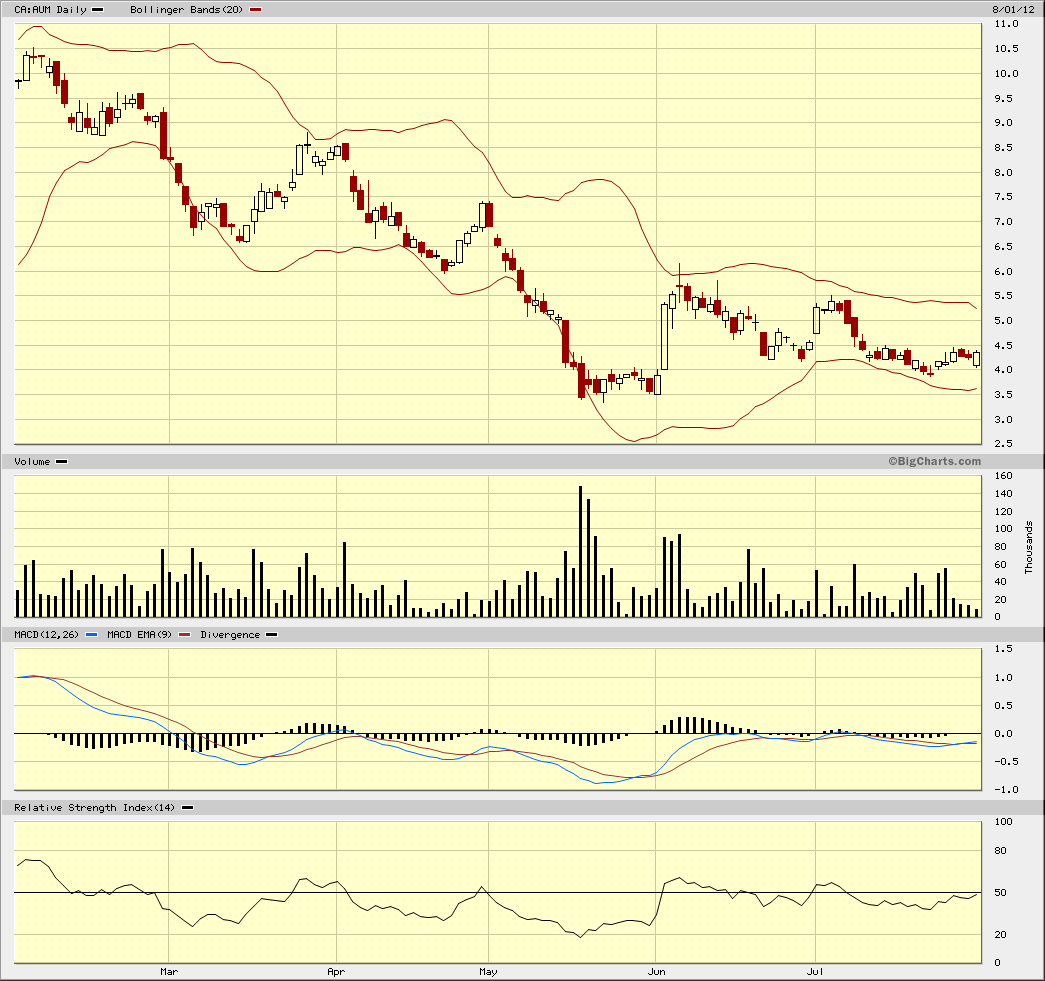The image size is (1045, 981).
Task: Click the black swatch beside Divergence
Action: (x=271, y=634)
